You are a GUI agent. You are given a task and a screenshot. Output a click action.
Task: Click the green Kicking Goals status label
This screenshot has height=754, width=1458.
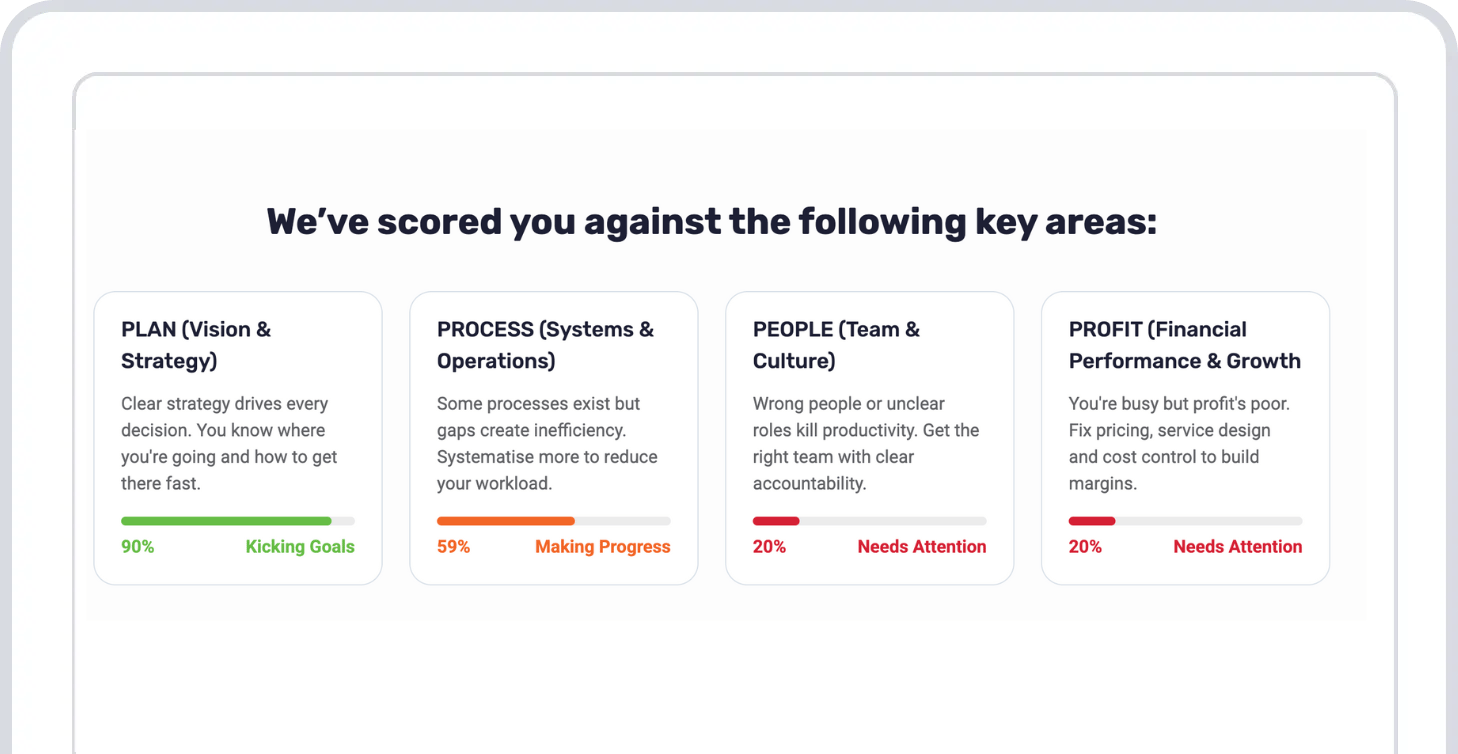(x=300, y=547)
